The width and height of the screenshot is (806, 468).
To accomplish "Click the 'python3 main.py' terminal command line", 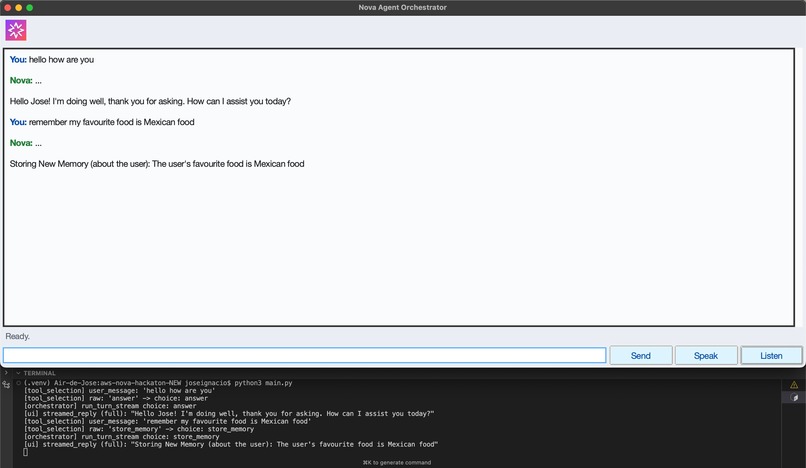I will [158, 383].
